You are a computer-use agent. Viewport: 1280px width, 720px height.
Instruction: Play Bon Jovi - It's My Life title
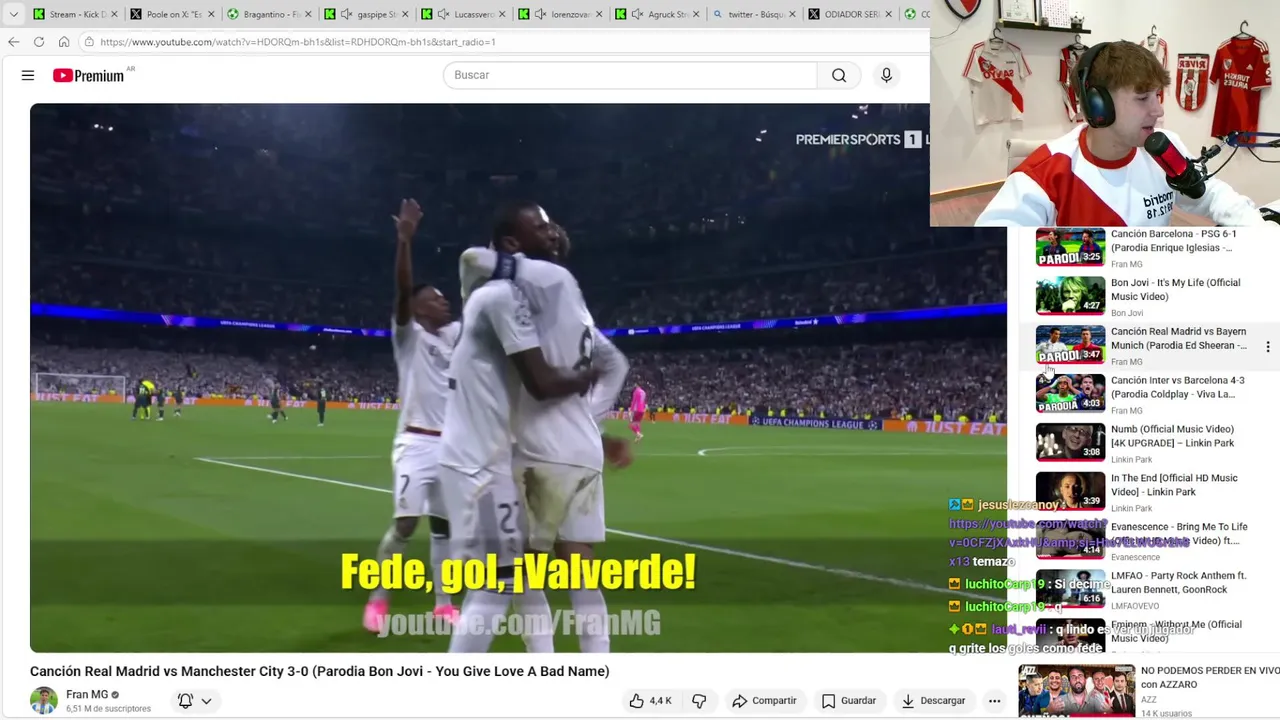point(1175,289)
